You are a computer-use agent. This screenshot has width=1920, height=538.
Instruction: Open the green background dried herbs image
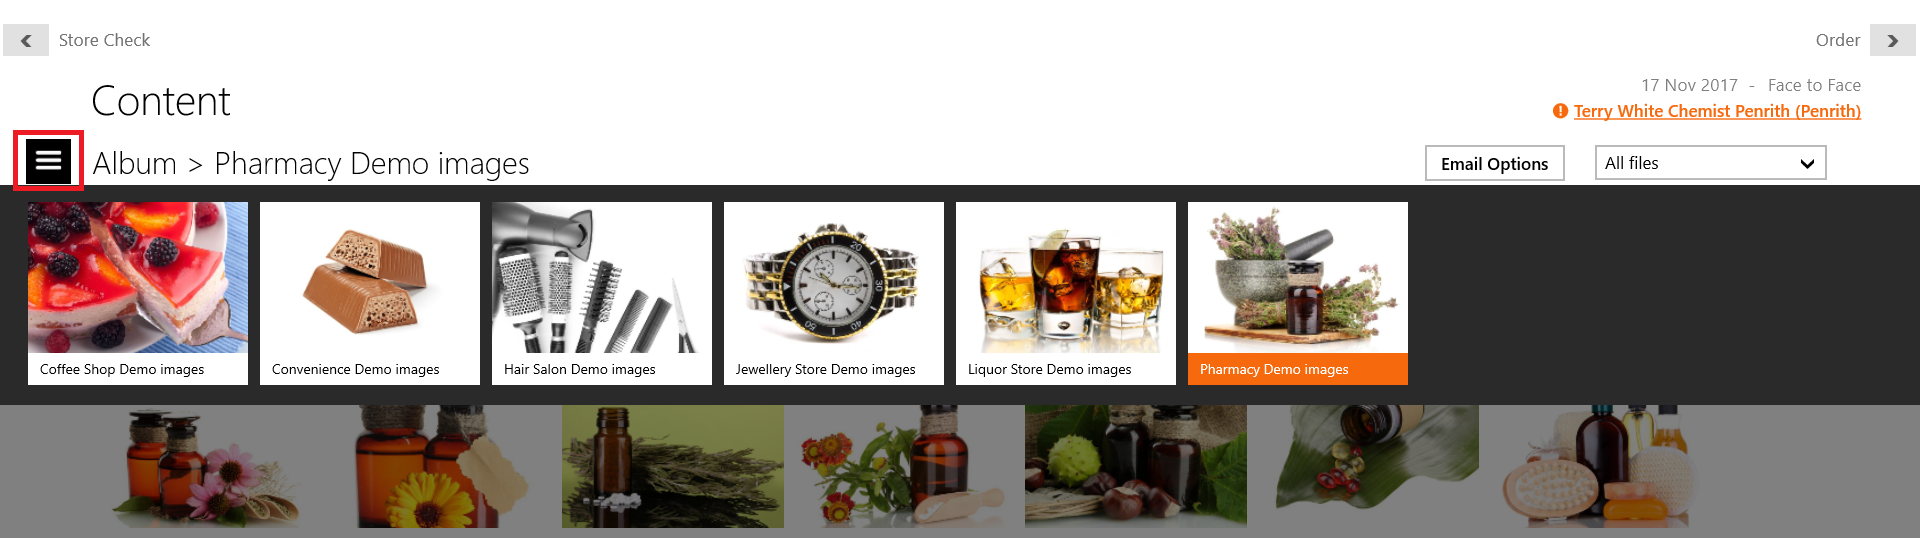coord(673,466)
